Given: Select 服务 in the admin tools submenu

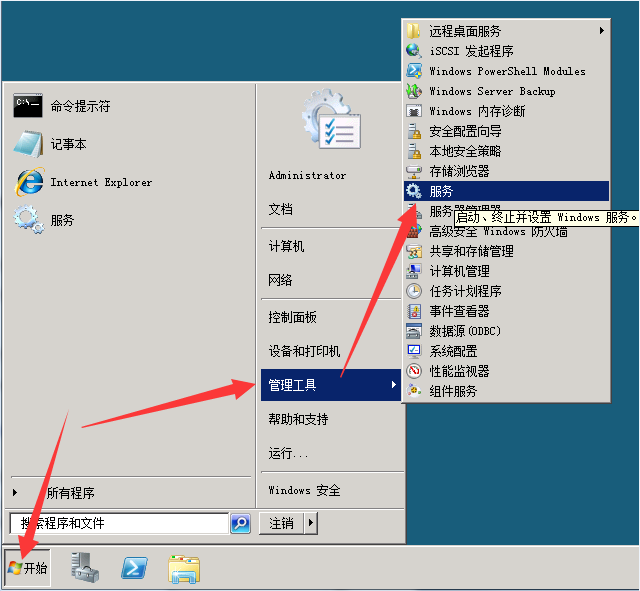Looking at the screenshot, I should [x=441, y=191].
